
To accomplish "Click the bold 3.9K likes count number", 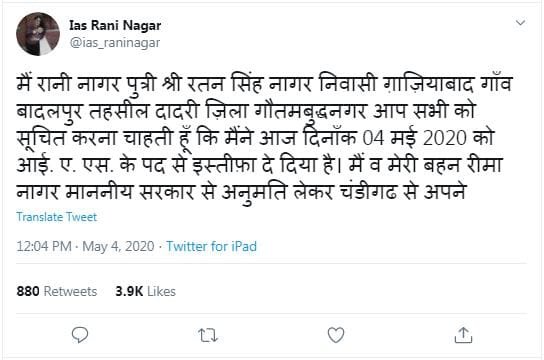I will tap(129, 291).
